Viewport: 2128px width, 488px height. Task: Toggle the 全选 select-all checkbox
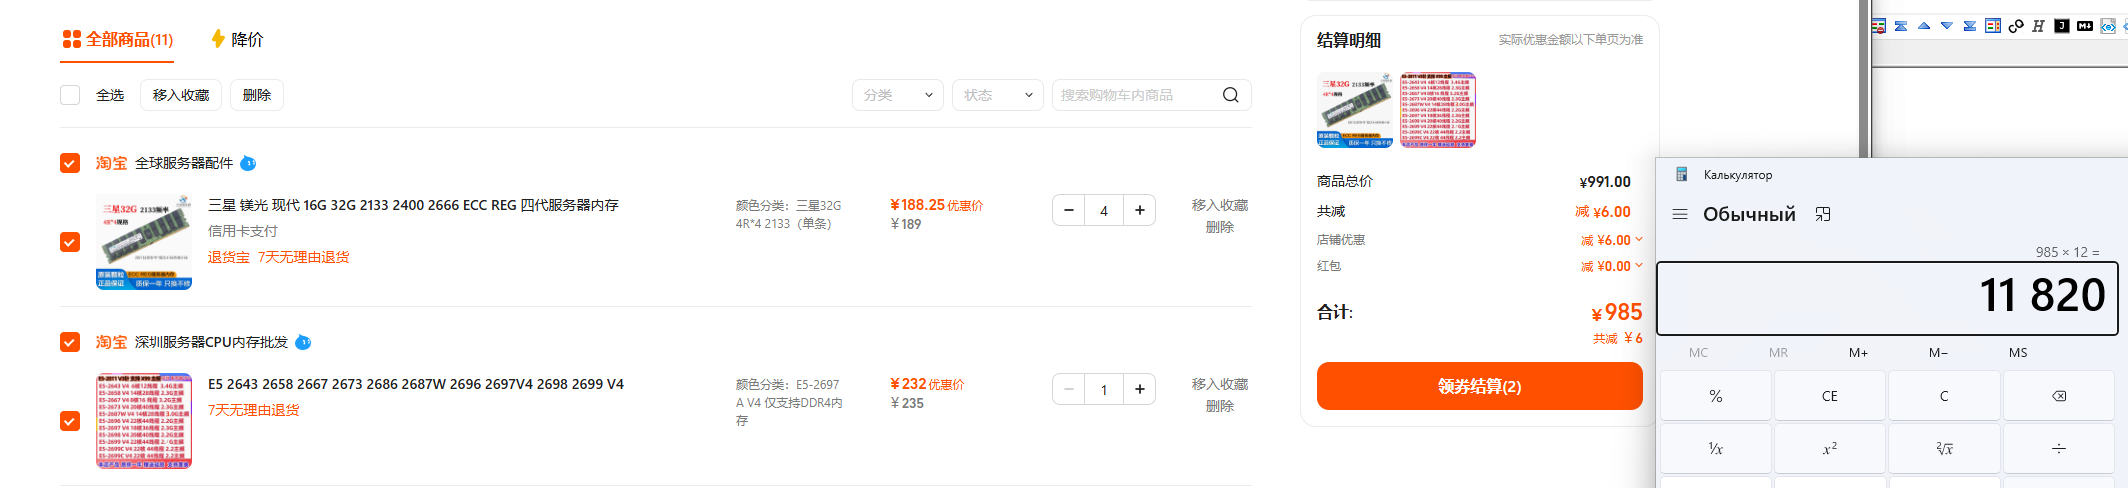[x=70, y=95]
